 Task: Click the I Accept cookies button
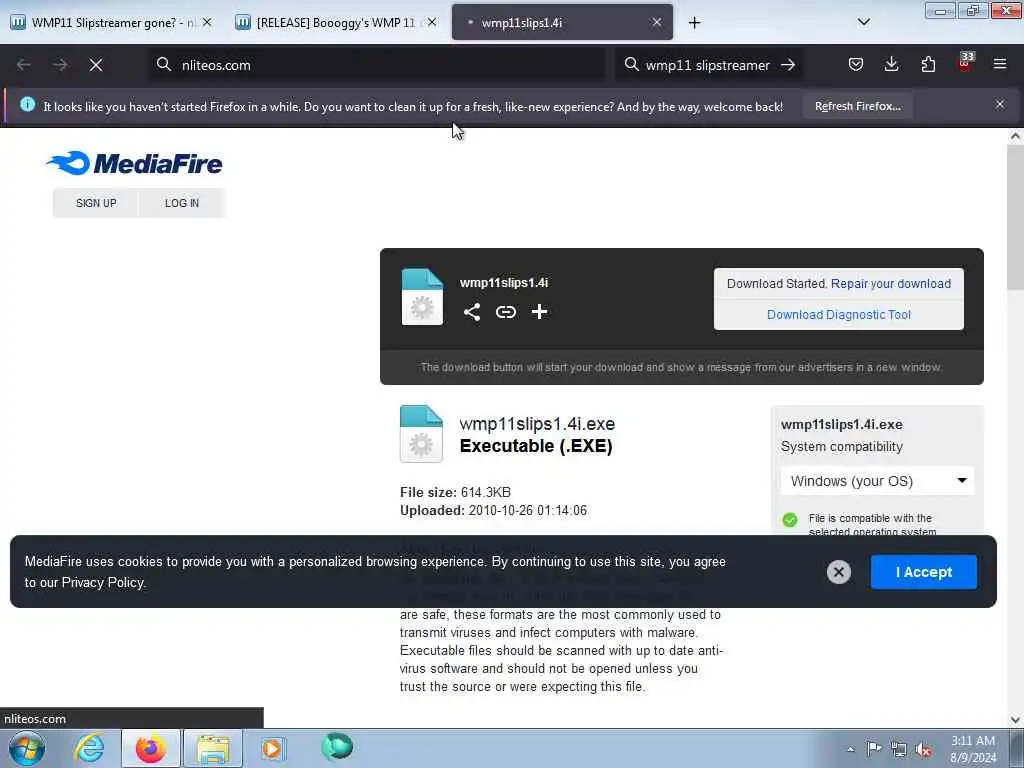923,572
